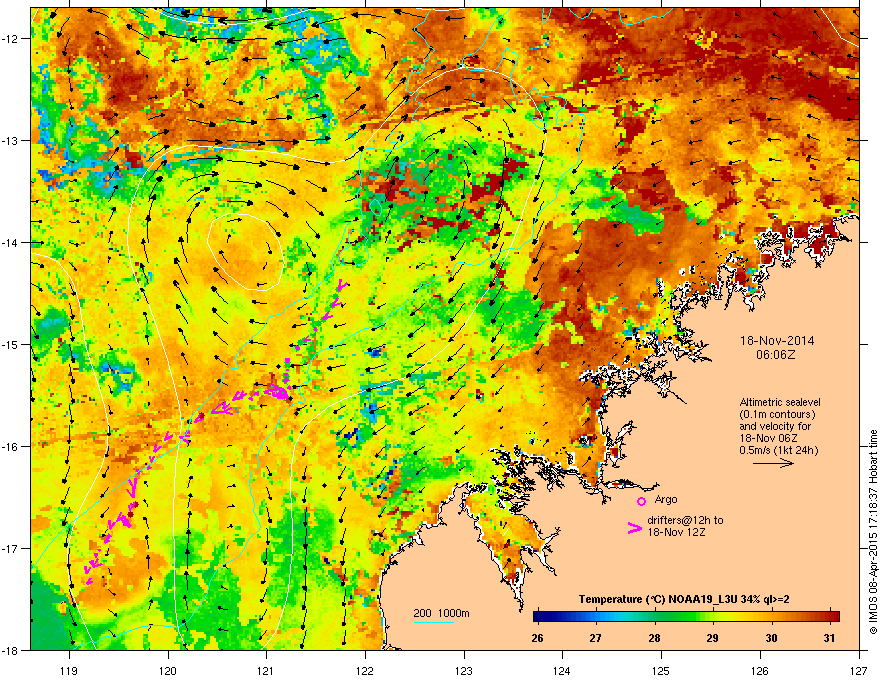Click the 'drifters@12h to' legend text
Viewport: 880px width, 680px height.
pyautogui.click(x=685, y=520)
